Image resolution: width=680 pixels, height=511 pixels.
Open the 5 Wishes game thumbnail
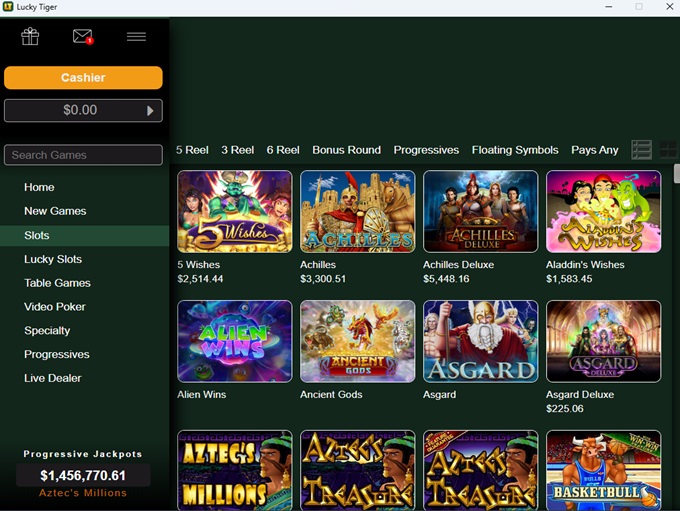click(235, 212)
